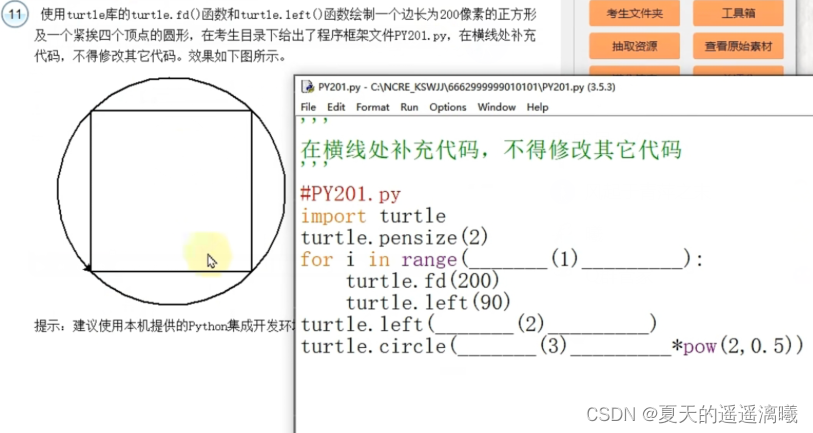Viewport: 813px width, 433px height.
Task: Click the 'turtle.pensize(2)' code line
Action: (394, 238)
